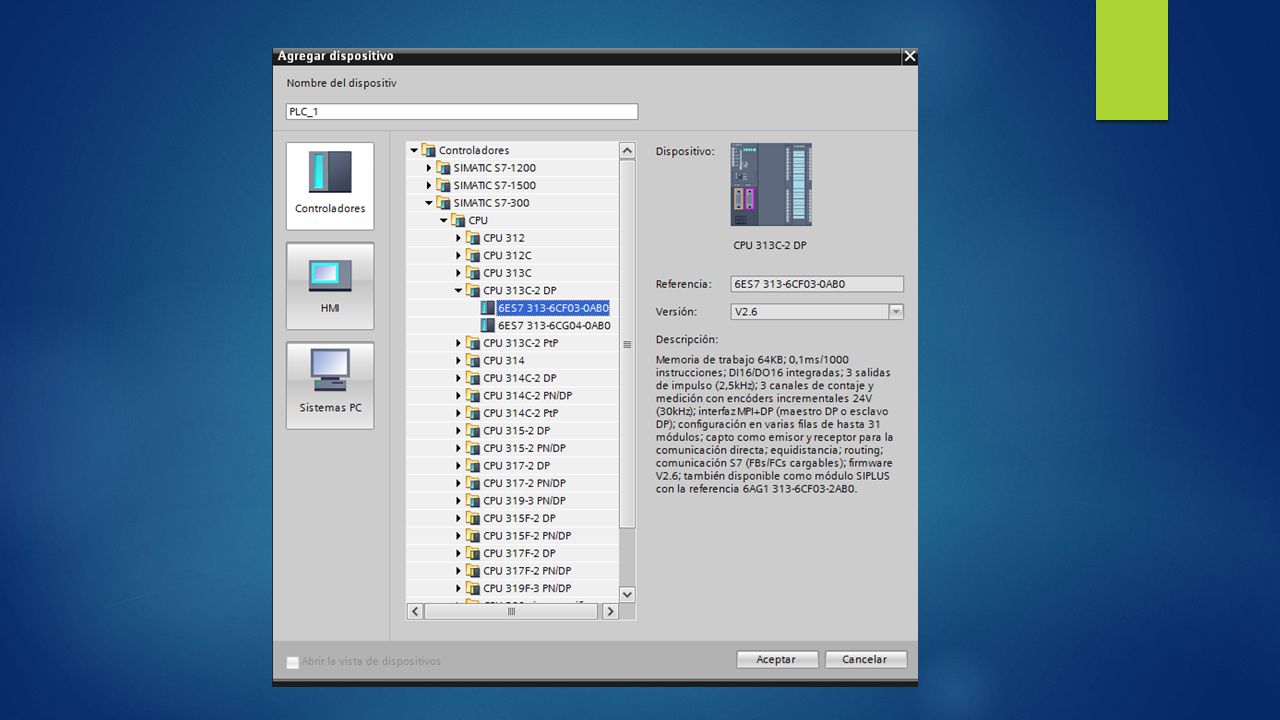
Task: Select the 'CPU 317-2 DP' tree label
Action: point(516,465)
